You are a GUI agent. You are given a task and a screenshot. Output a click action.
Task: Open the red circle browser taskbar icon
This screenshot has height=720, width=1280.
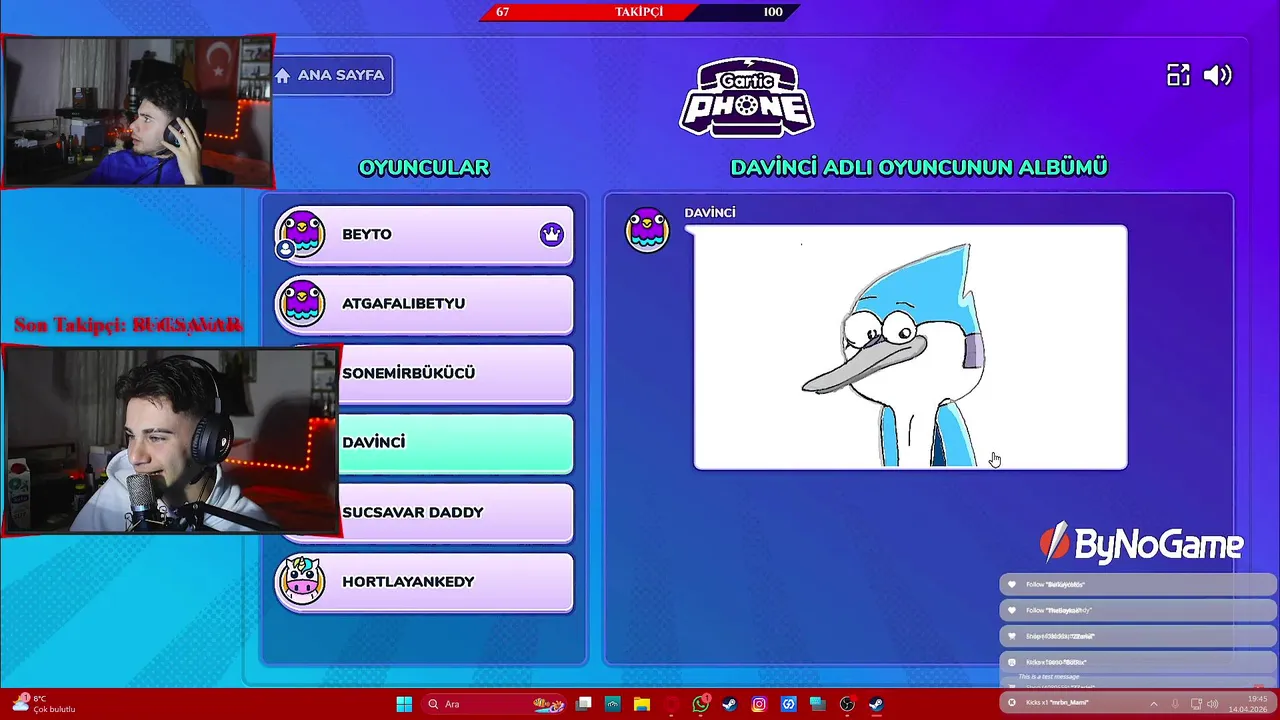(x=671, y=704)
